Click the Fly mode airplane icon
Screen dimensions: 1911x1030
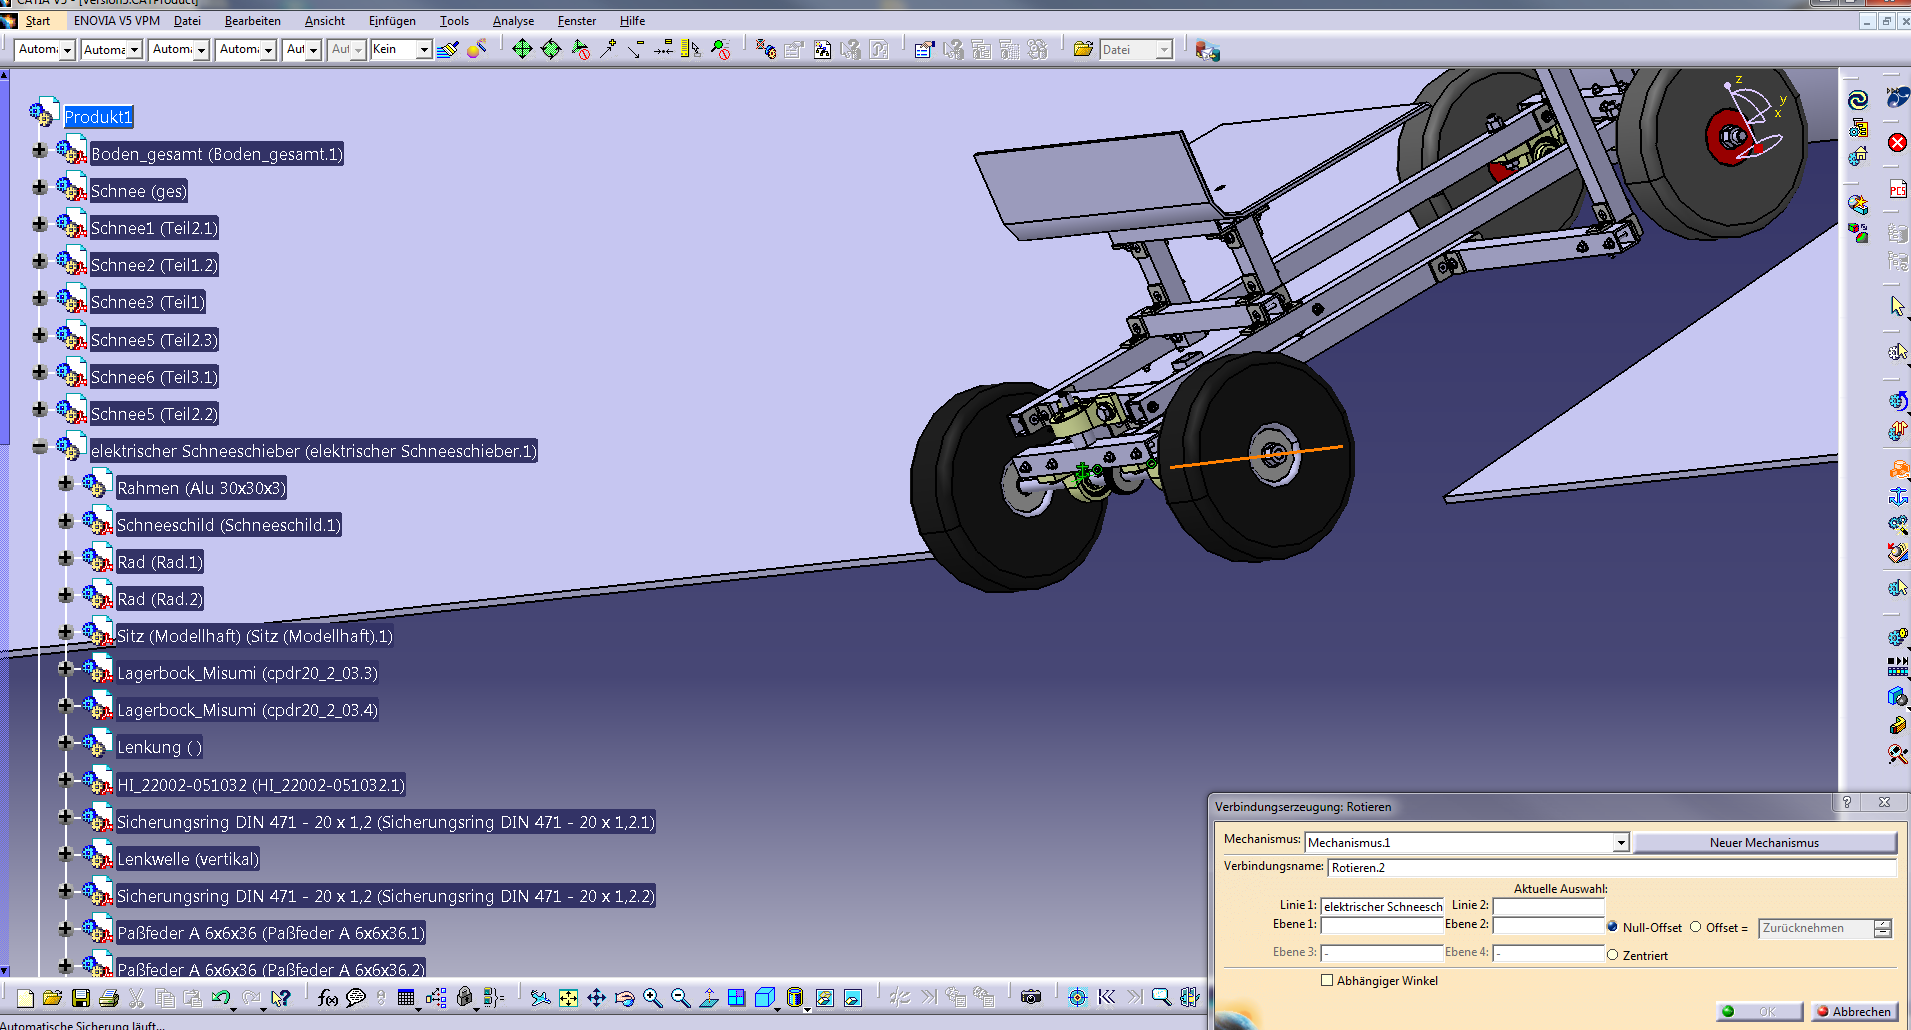pyautogui.click(x=540, y=998)
